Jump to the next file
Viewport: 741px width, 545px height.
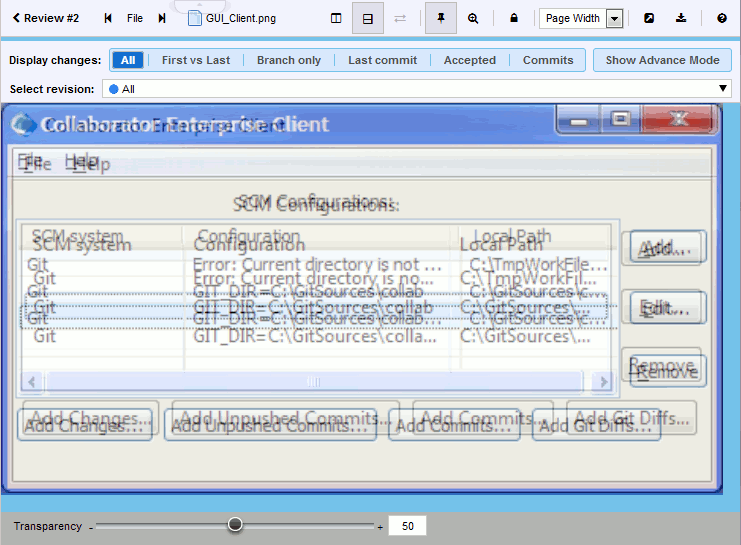162,18
